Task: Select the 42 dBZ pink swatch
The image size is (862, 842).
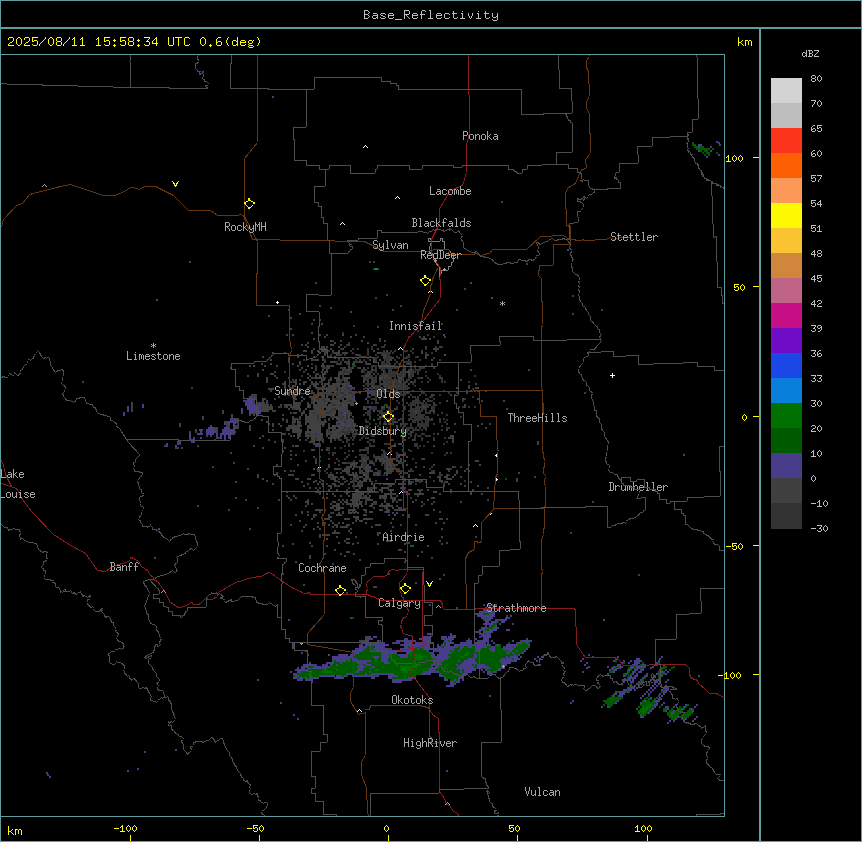Action: pyautogui.click(x=786, y=290)
